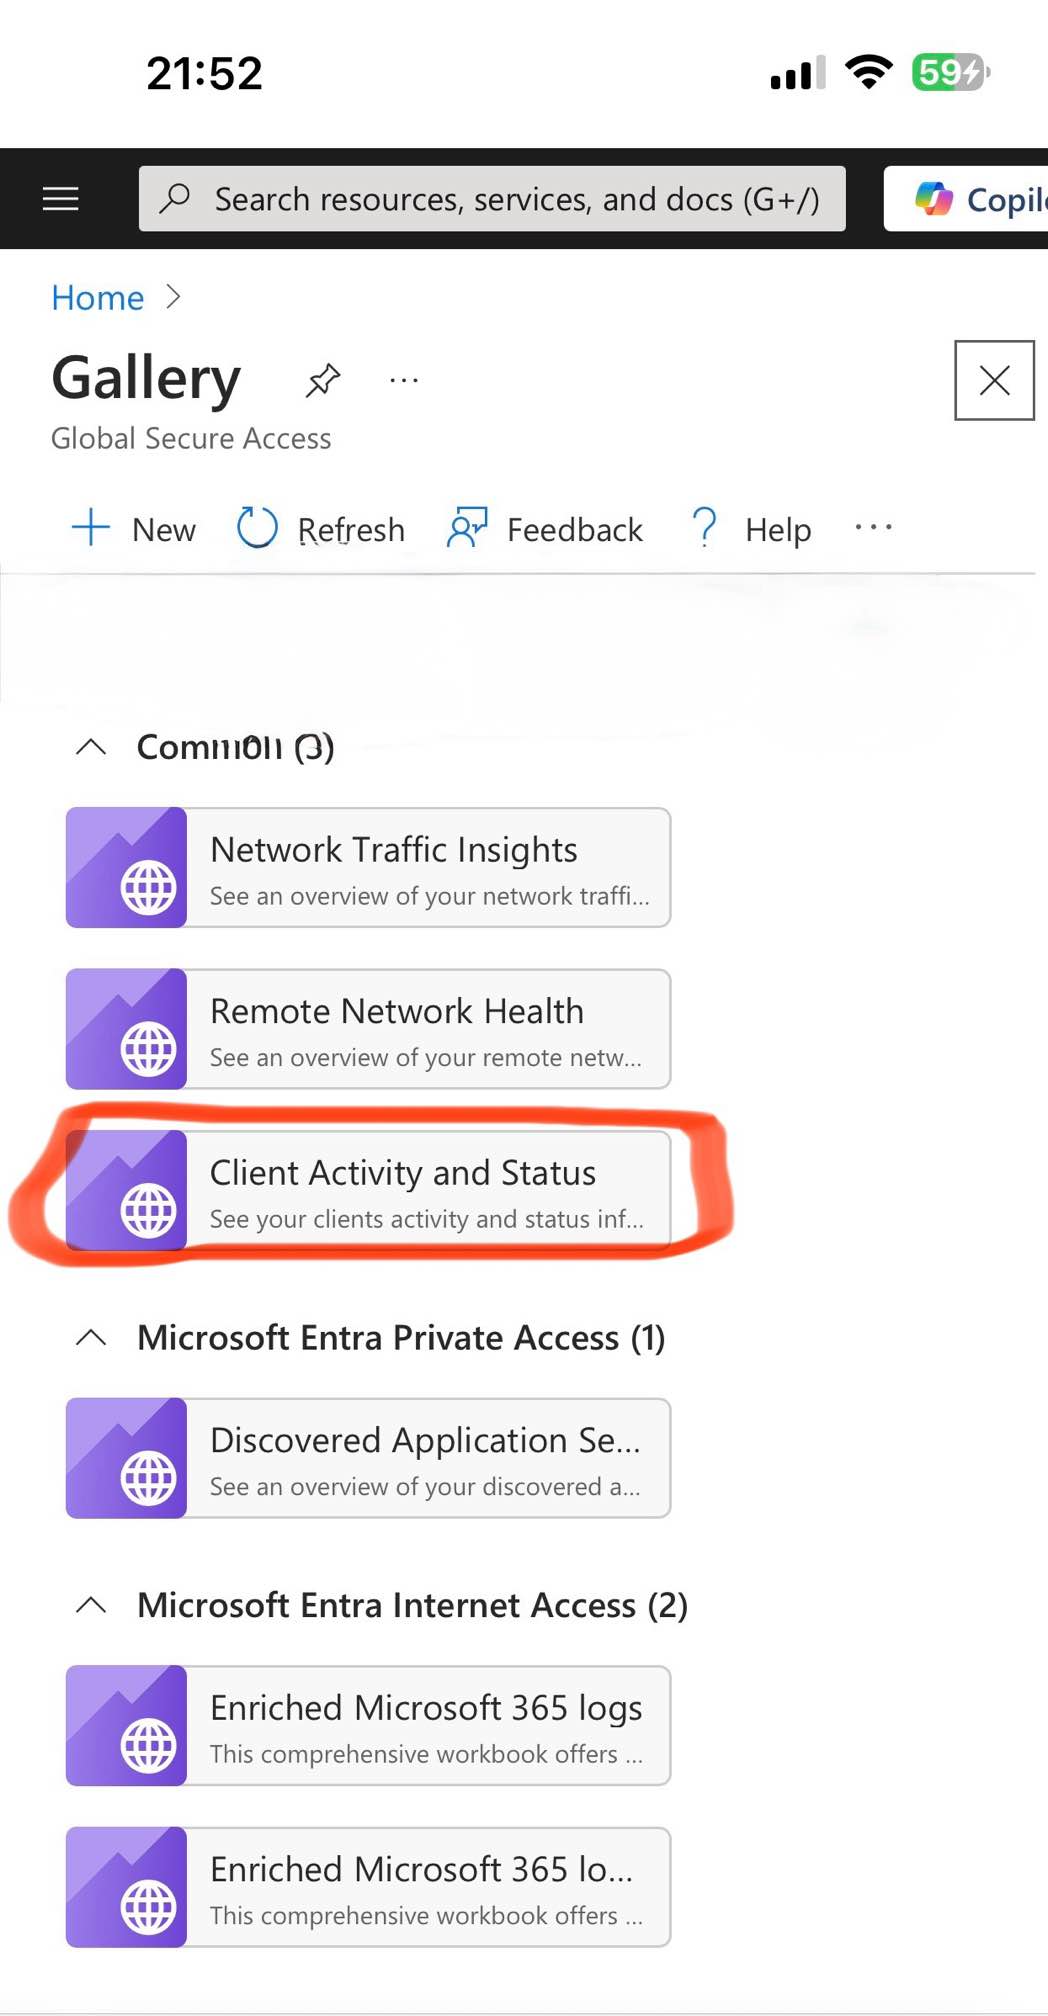
Task: Click the Remote Network Health workbook icon
Action: click(x=126, y=1029)
